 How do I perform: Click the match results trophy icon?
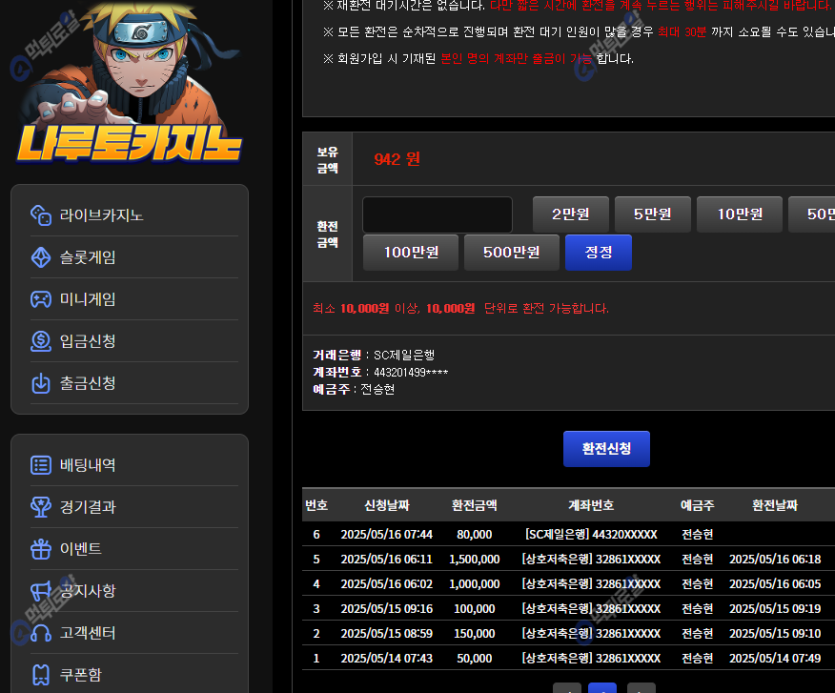41,507
